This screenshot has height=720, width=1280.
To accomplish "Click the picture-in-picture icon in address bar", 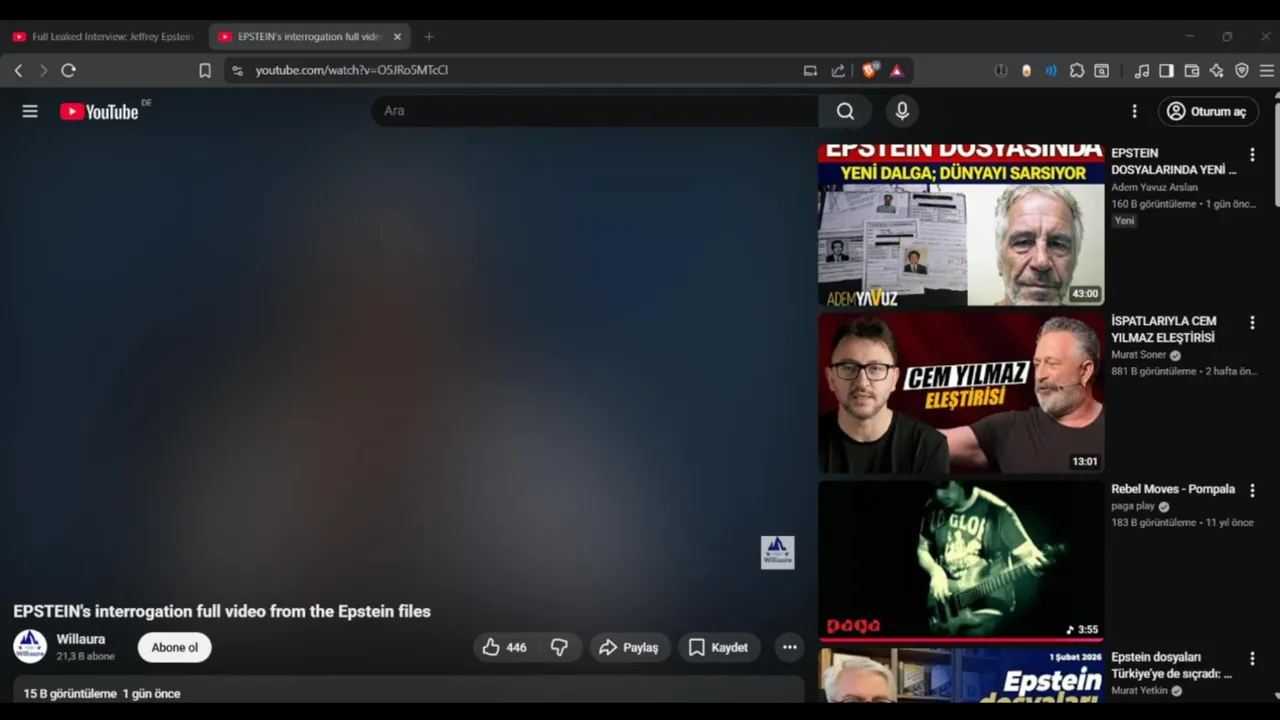I will pos(810,70).
